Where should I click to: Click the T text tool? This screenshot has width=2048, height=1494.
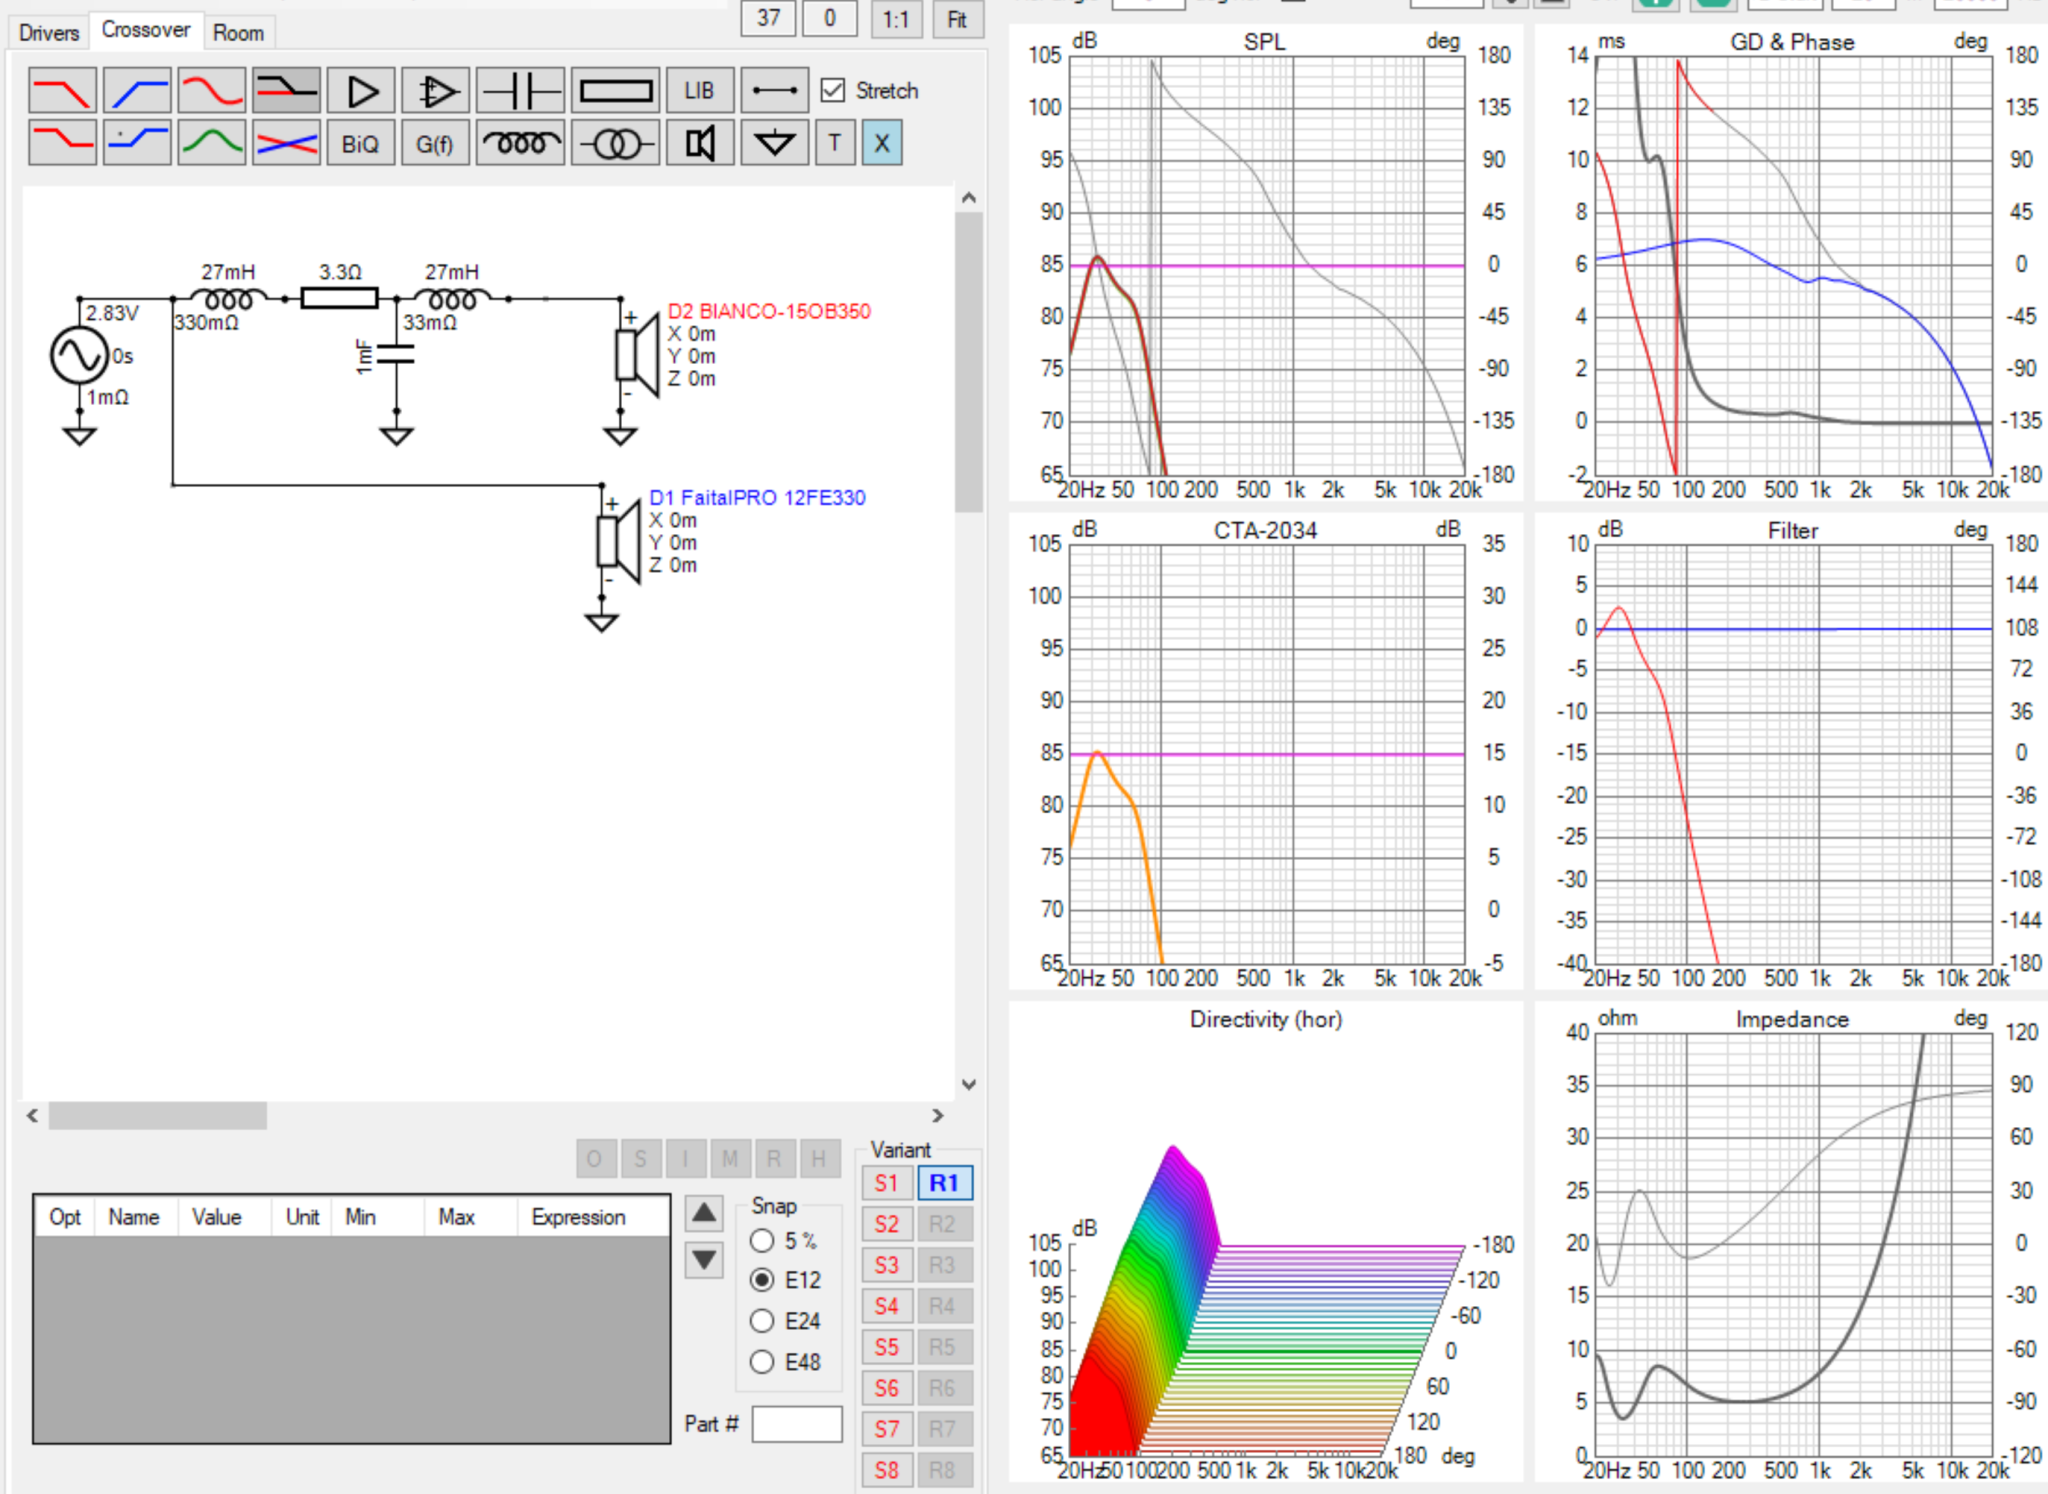pos(835,143)
